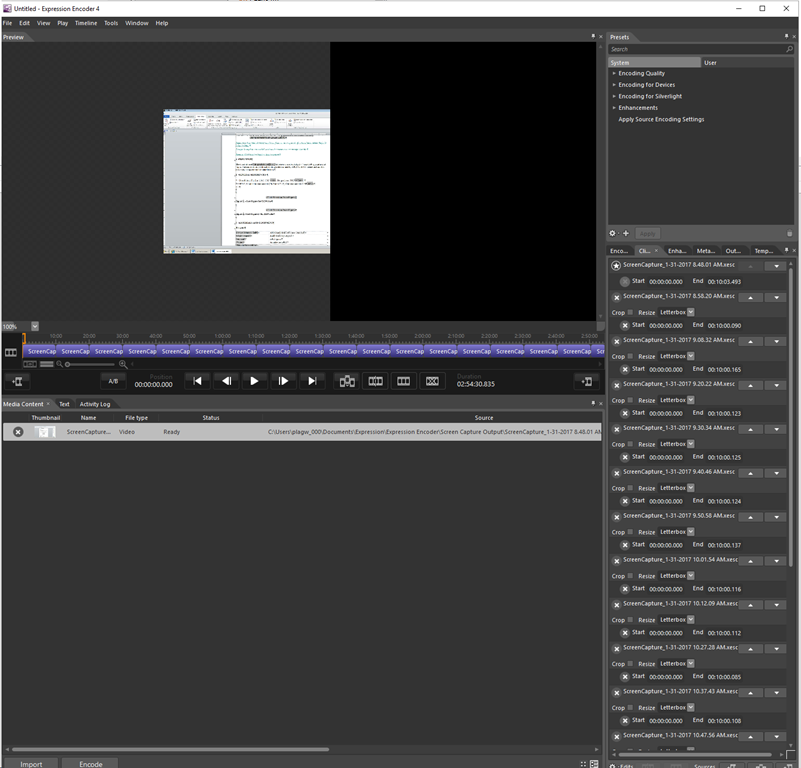This screenshot has height=768, width=801.
Task: Open the Timeline menu
Action: [86, 23]
